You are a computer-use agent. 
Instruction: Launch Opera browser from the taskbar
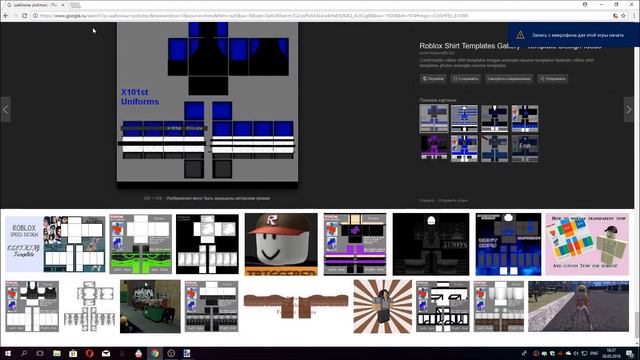click(x=89, y=353)
